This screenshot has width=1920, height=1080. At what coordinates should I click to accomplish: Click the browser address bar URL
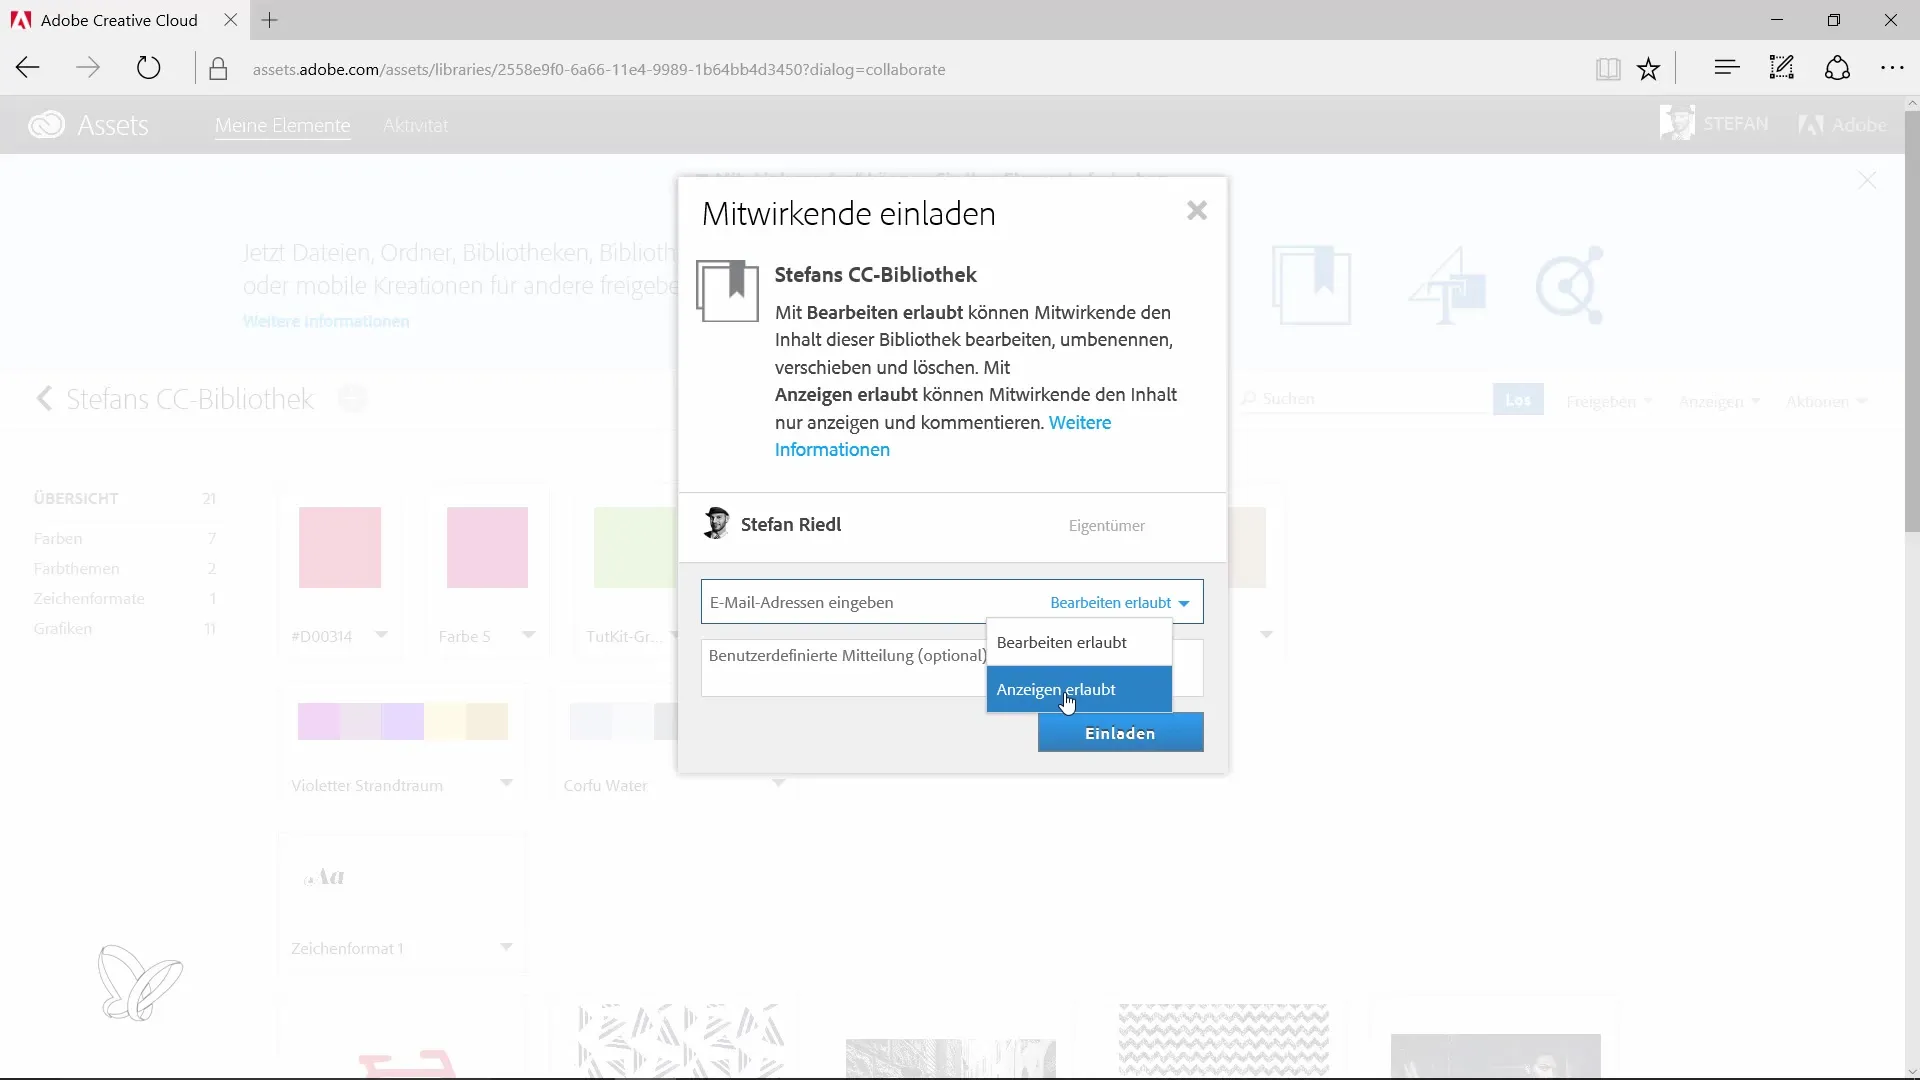599,69
